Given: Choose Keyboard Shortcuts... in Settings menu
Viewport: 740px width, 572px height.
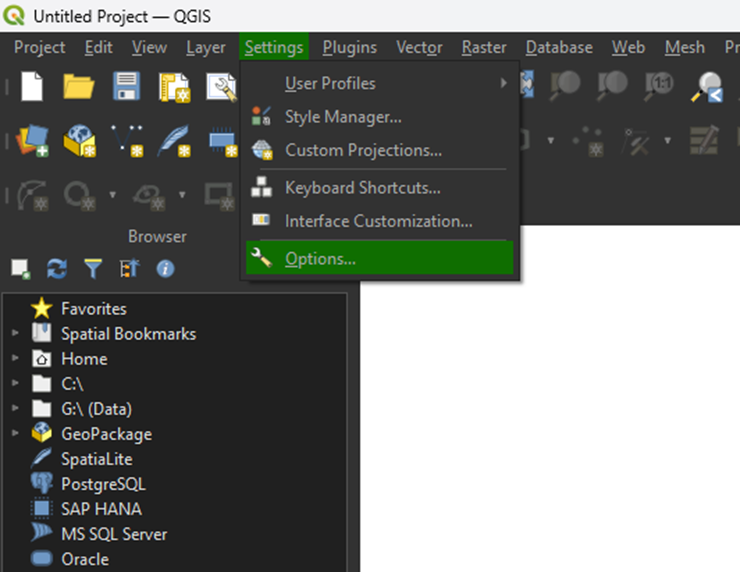Looking at the screenshot, I should (362, 188).
